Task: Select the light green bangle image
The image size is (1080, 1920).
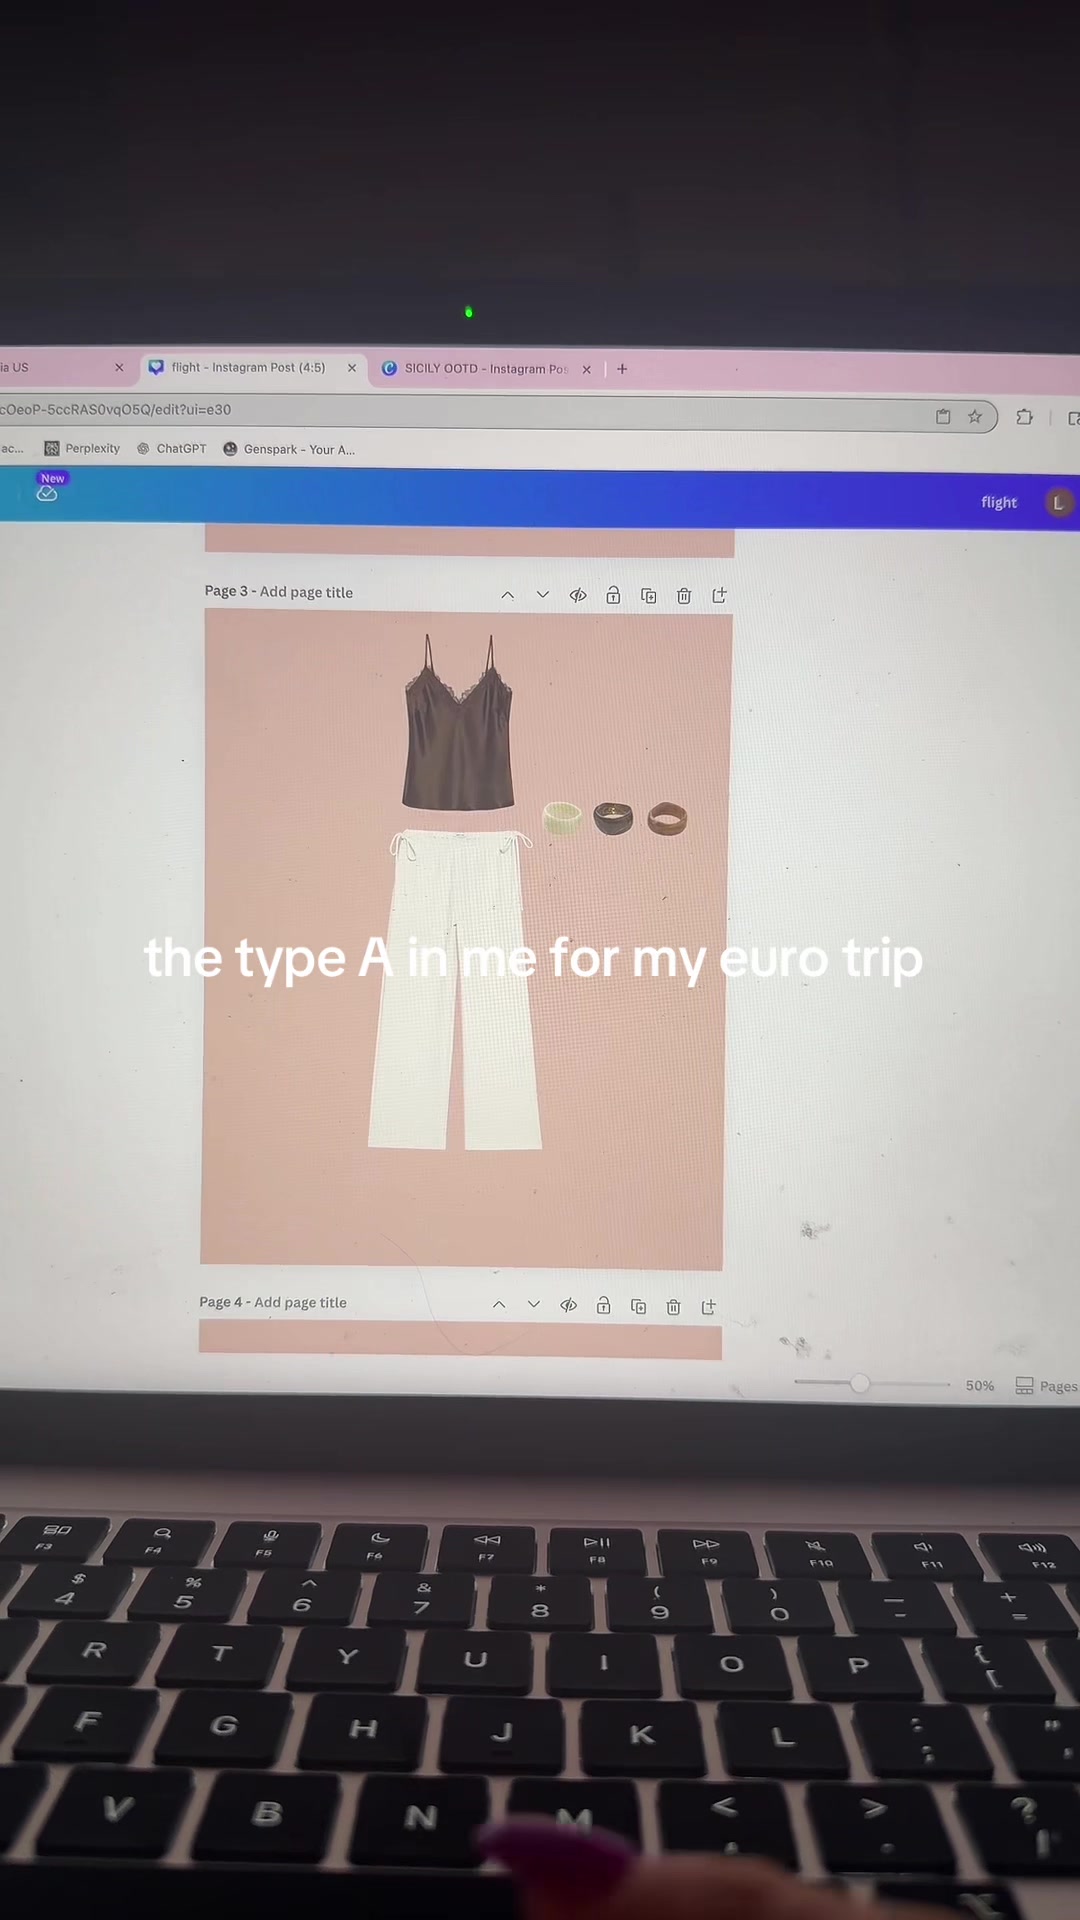Action: 562,817
